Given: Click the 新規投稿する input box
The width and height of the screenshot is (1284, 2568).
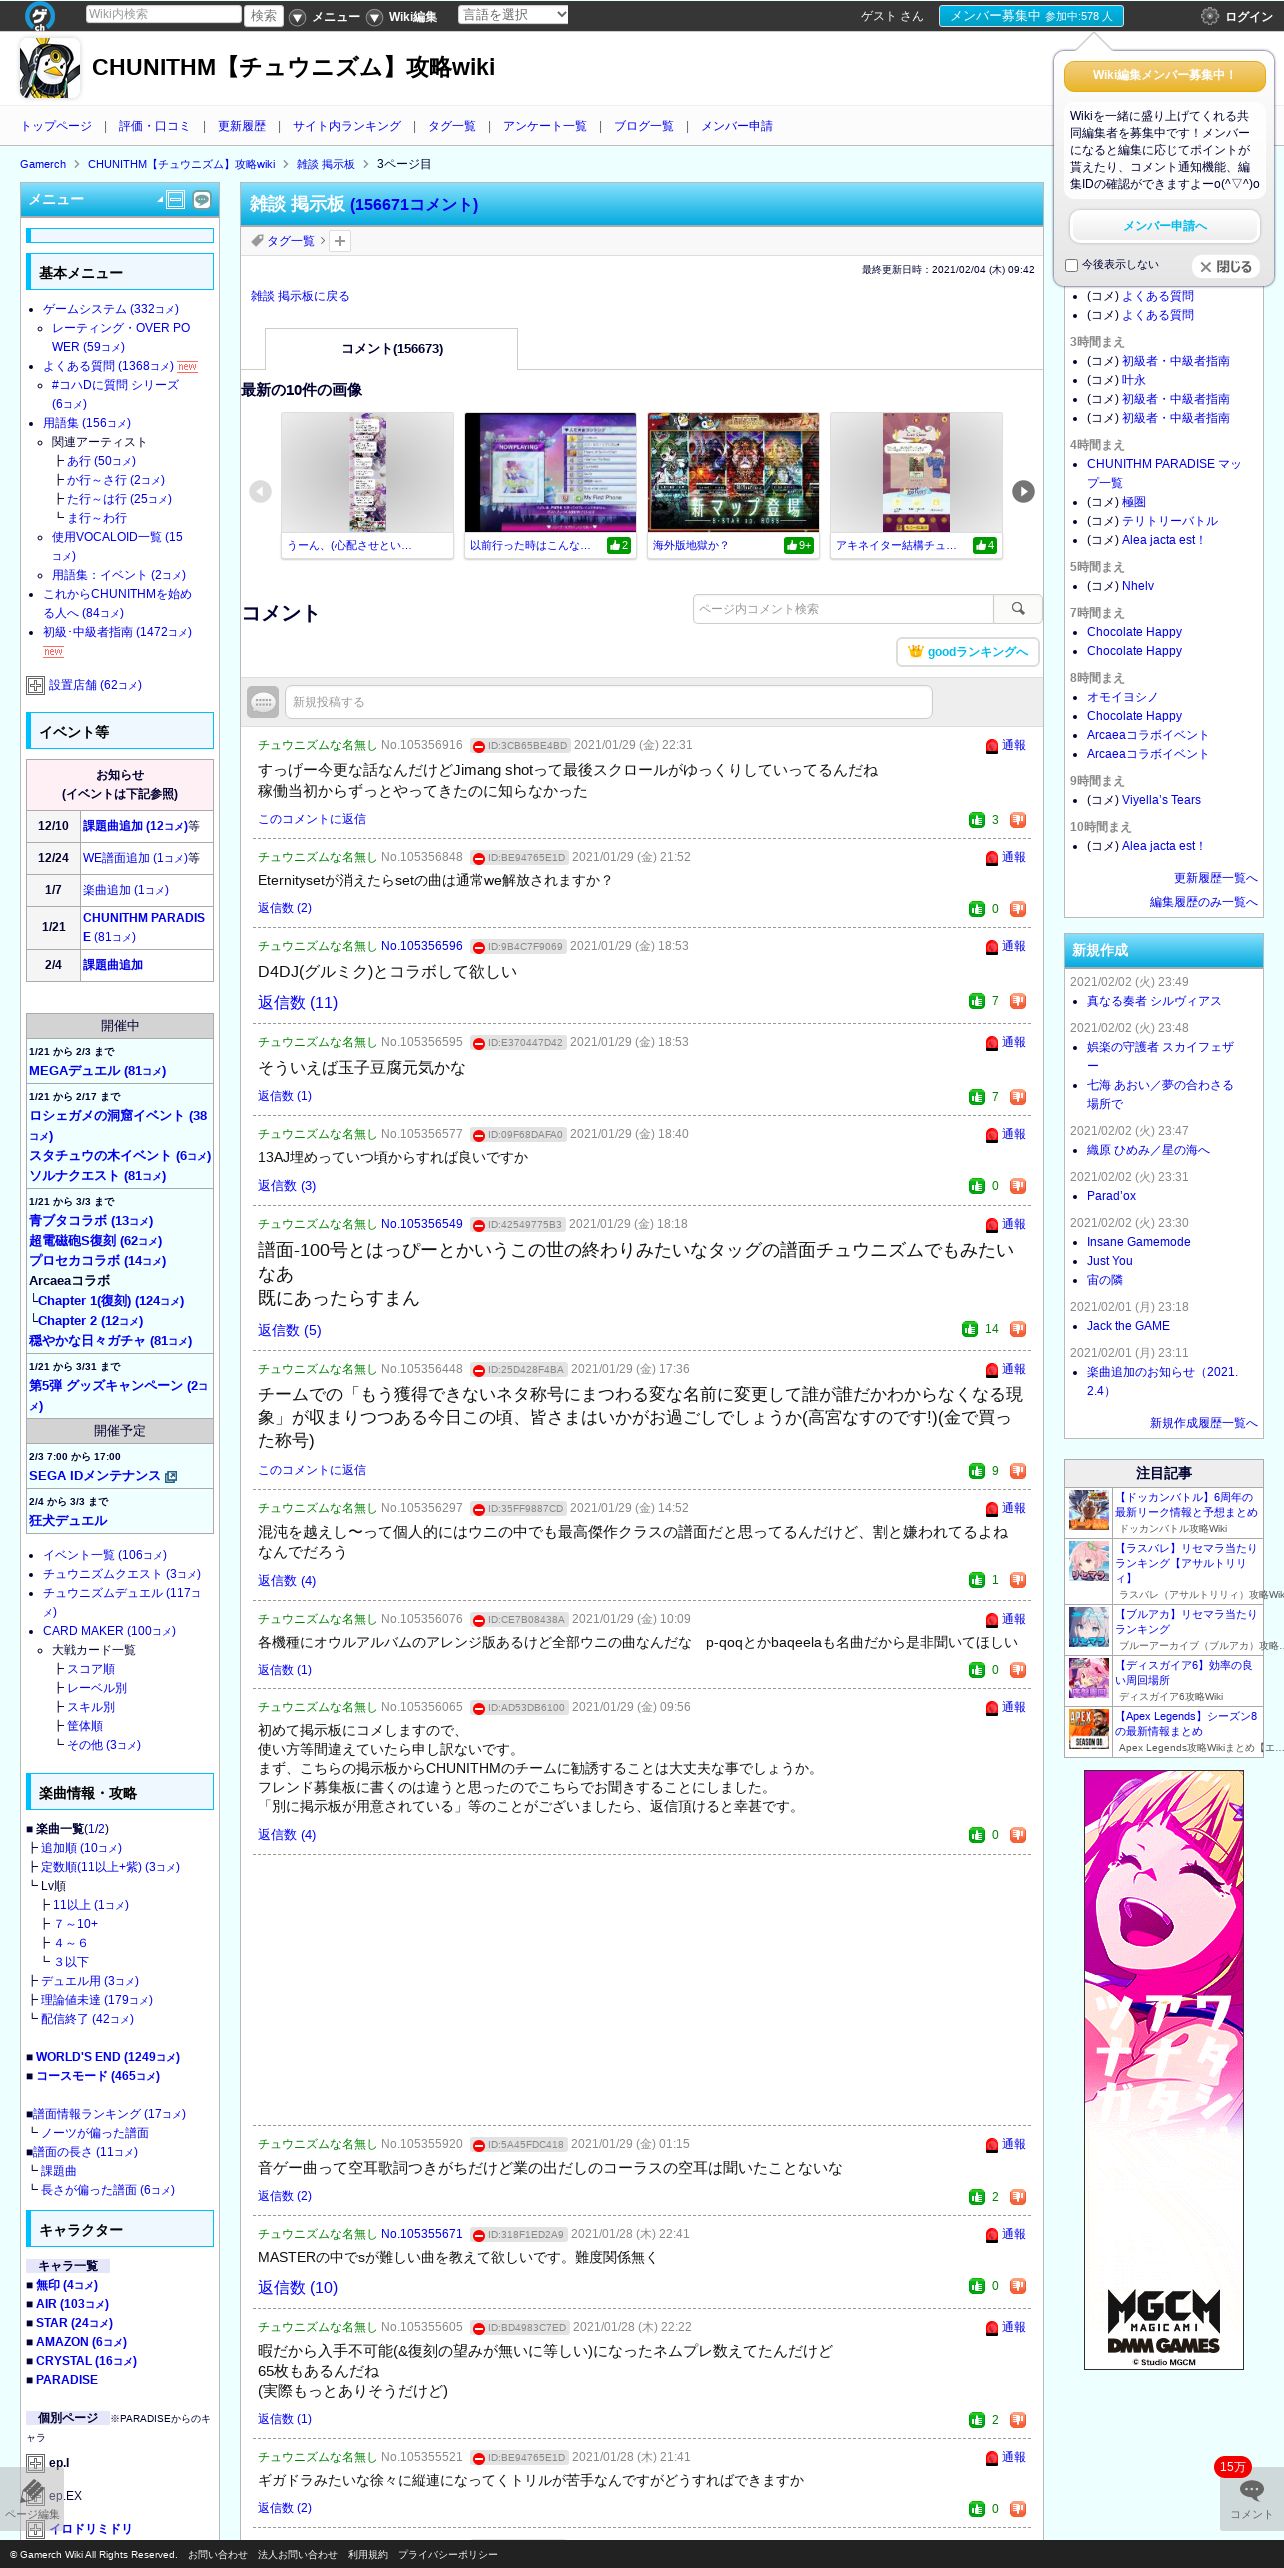Looking at the screenshot, I should (609, 702).
